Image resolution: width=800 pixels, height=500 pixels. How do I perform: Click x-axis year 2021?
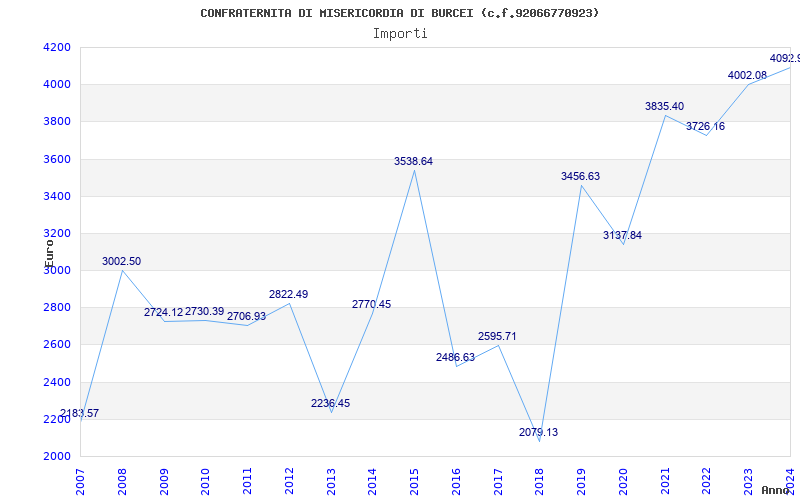click(665, 481)
